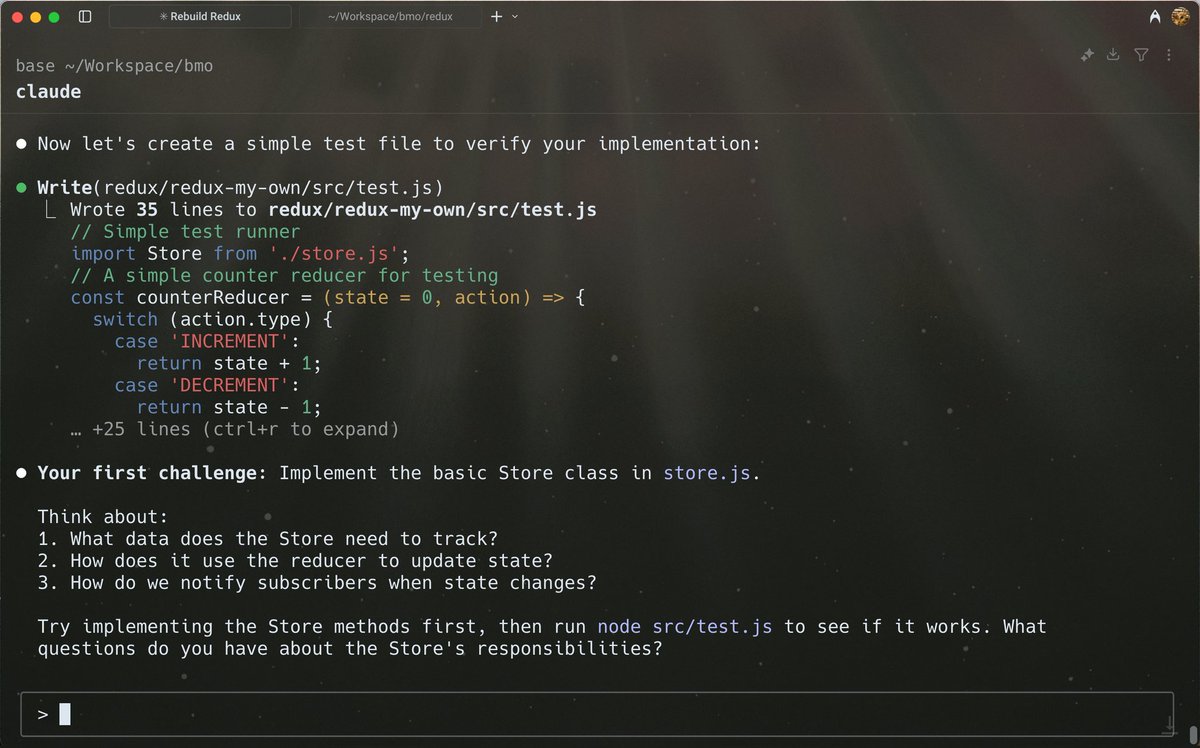The width and height of the screenshot is (1200, 748).
Task: Click the 'switch (action.type)' code line
Action: click(213, 319)
